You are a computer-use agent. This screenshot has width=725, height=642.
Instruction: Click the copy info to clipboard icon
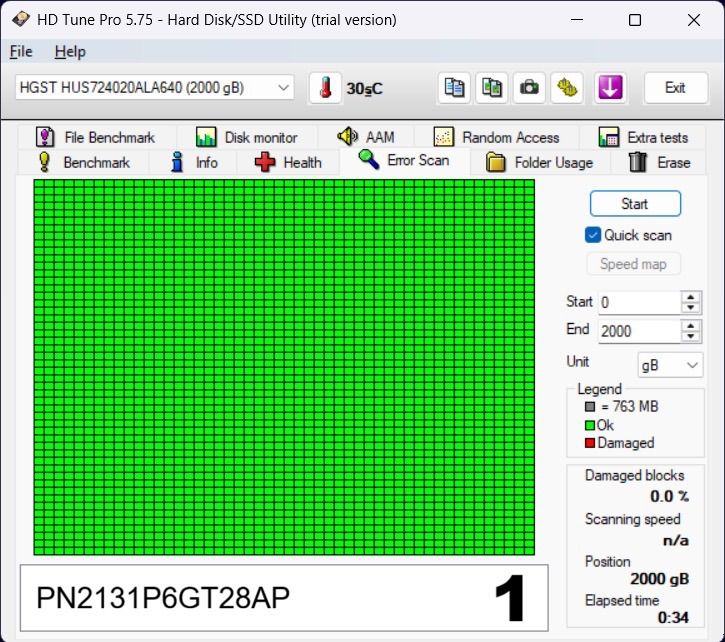pos(454,88)
